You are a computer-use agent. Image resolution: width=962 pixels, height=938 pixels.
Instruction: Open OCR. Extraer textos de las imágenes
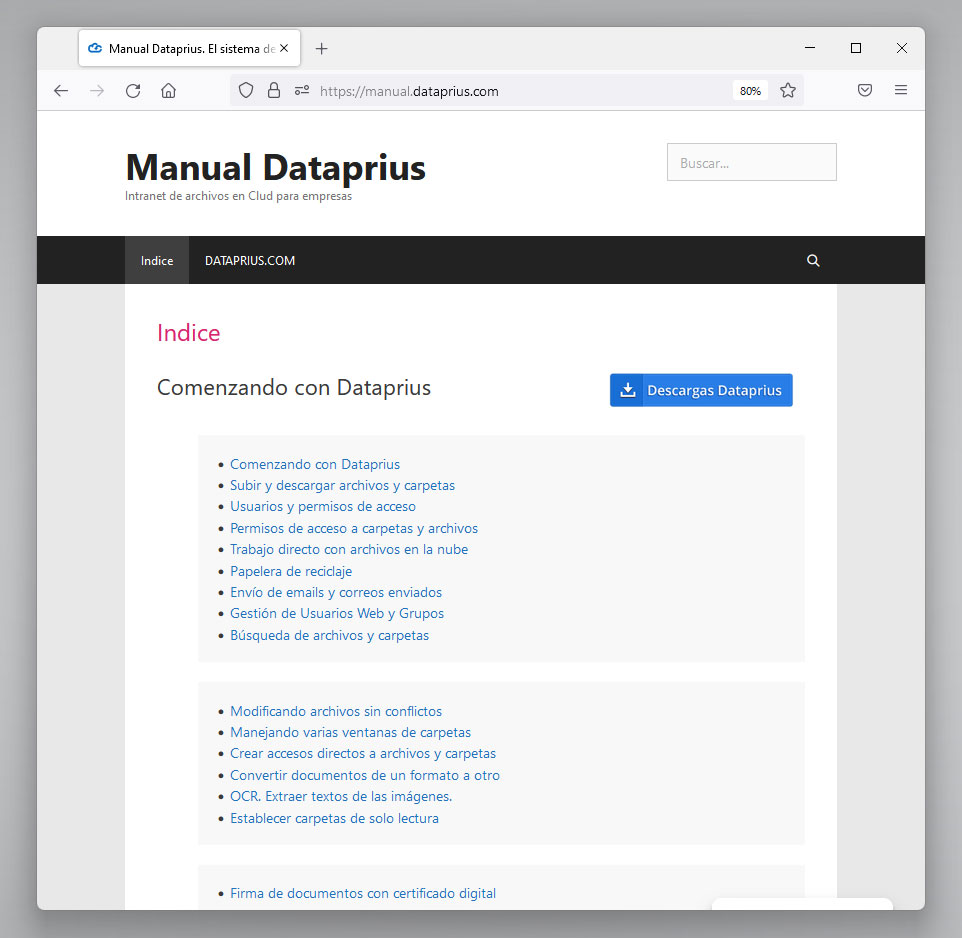341,796
